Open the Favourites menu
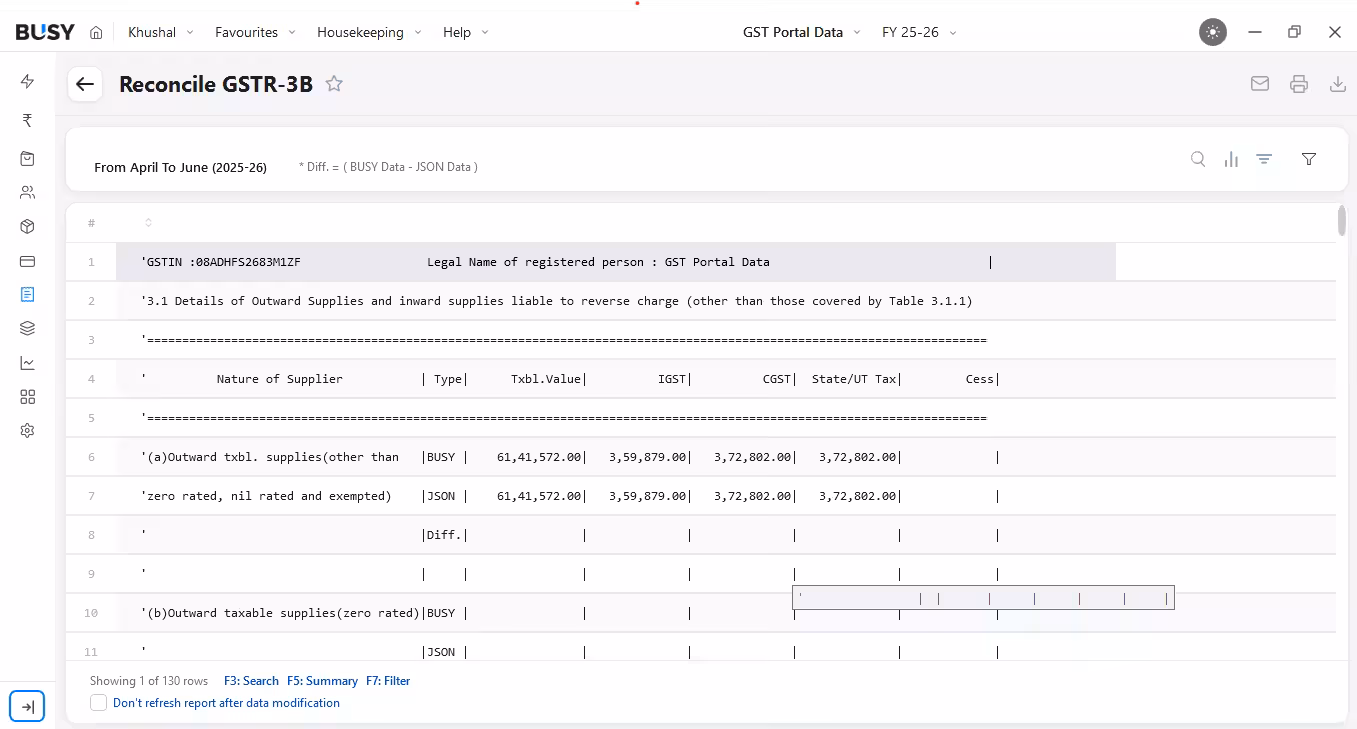This screenshot has width=1357, height=729. [x=256, y=32]
